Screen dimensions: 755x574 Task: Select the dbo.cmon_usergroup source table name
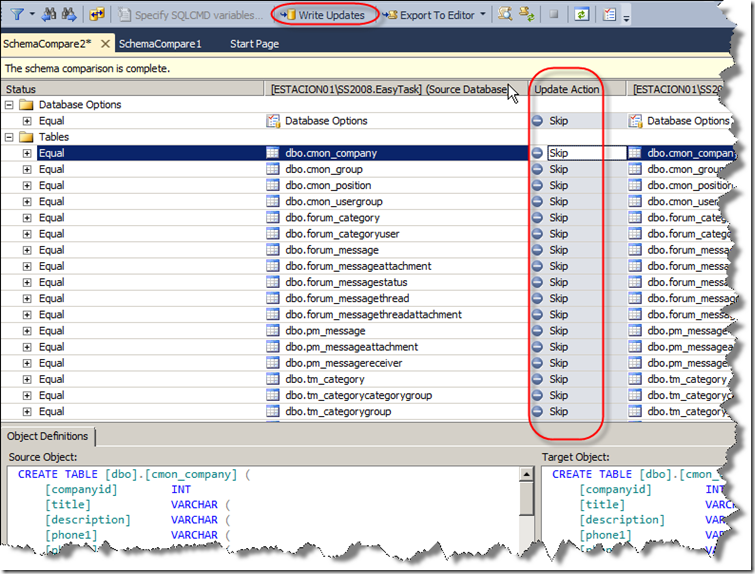pyautogui.click(x=334, y=202)
